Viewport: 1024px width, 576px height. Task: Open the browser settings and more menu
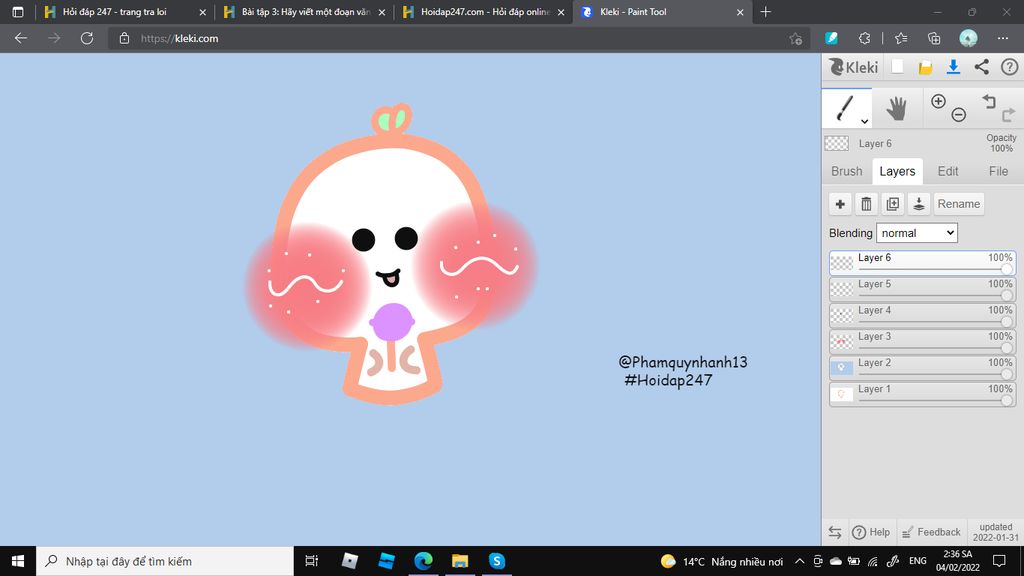[1002, 39]
